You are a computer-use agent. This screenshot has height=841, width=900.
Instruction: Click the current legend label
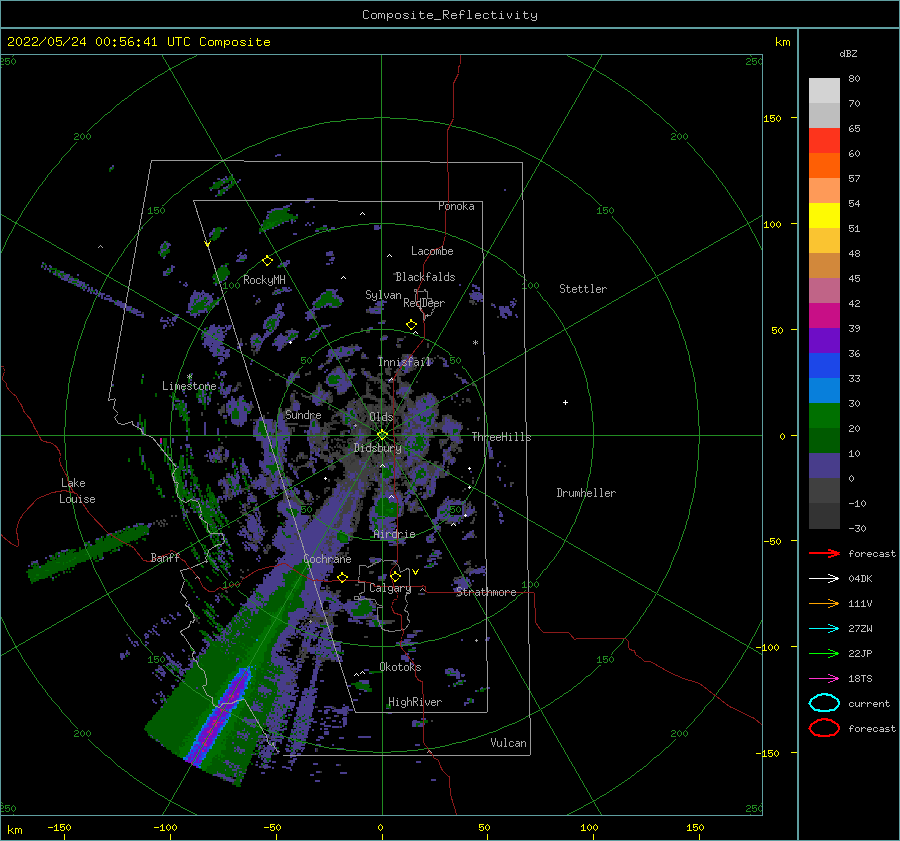(x=869, y=703)
